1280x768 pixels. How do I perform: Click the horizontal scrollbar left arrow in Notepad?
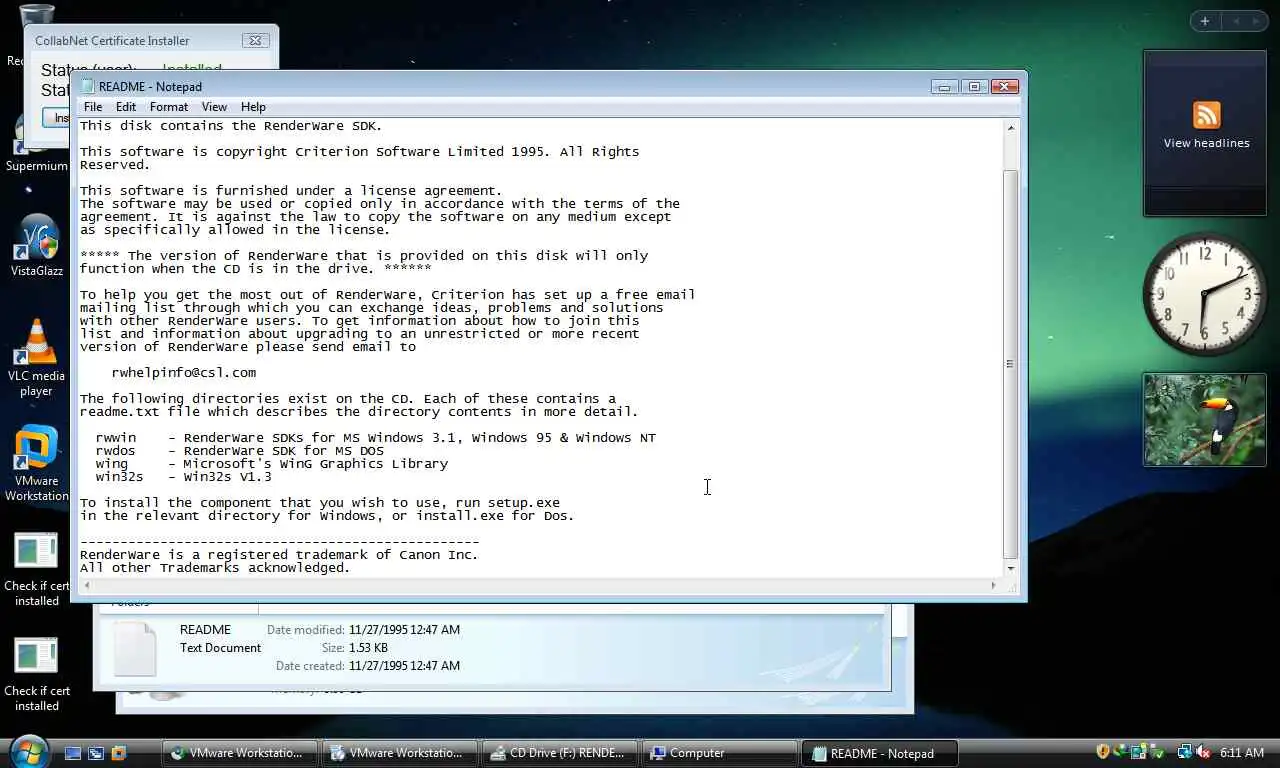tap(88, 585)
